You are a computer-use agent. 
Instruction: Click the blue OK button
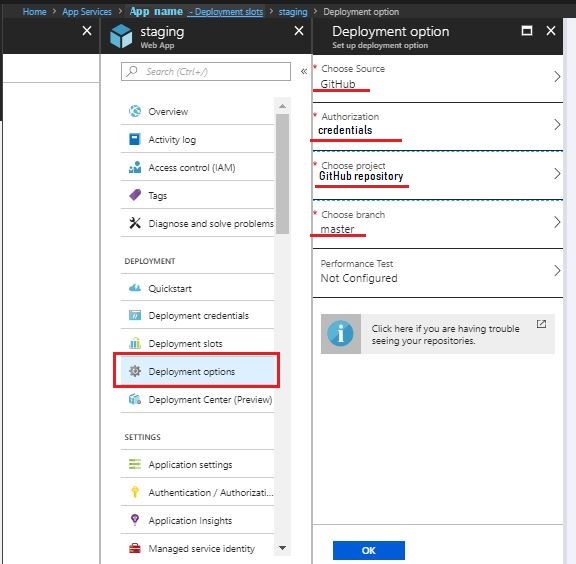pyautogui.click(x=368, y=550)
